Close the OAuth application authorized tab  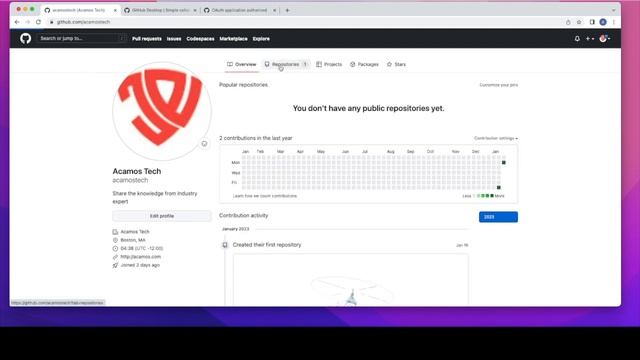point(274,10)
